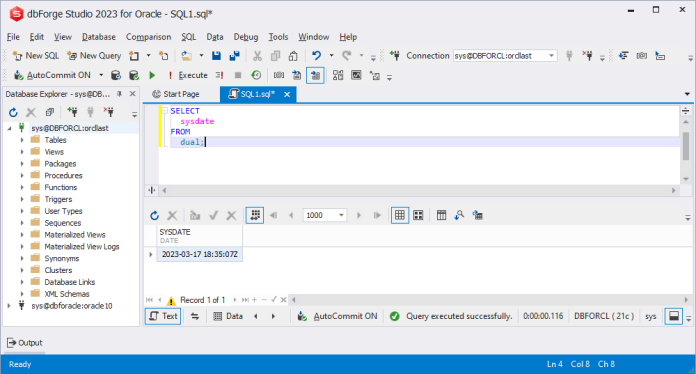Toggle AutoCommit ON in toolbar

click(x=52, y=75)
